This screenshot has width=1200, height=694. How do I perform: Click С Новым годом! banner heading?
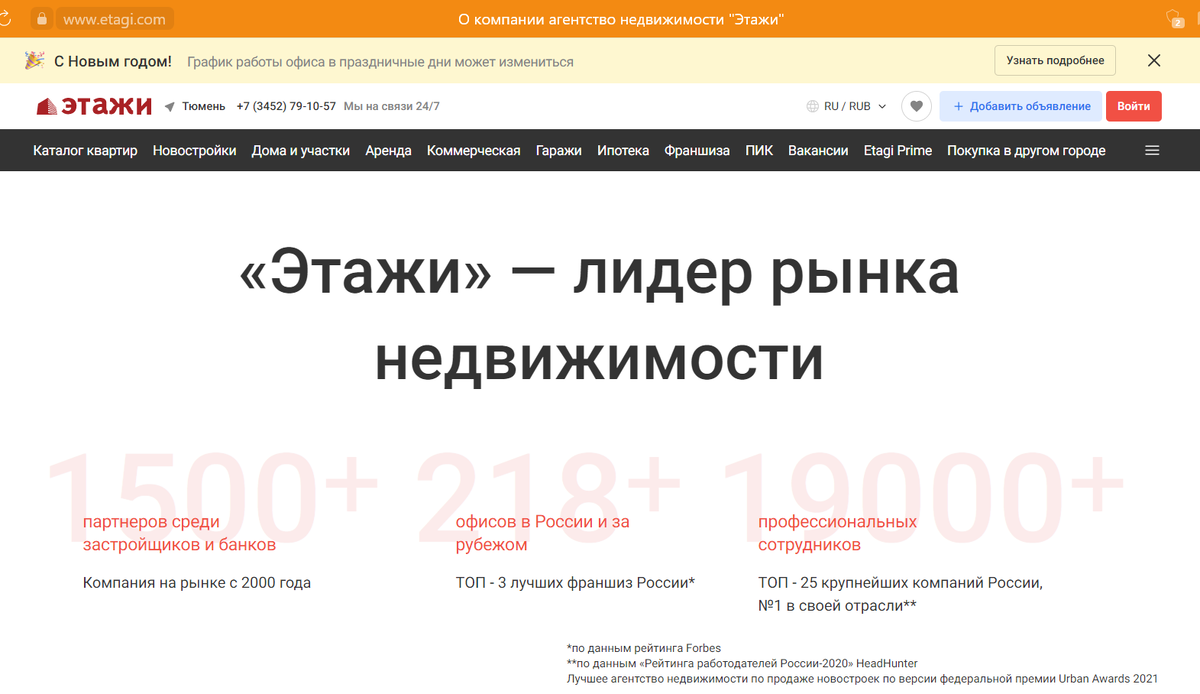click(x=113, y=61)
